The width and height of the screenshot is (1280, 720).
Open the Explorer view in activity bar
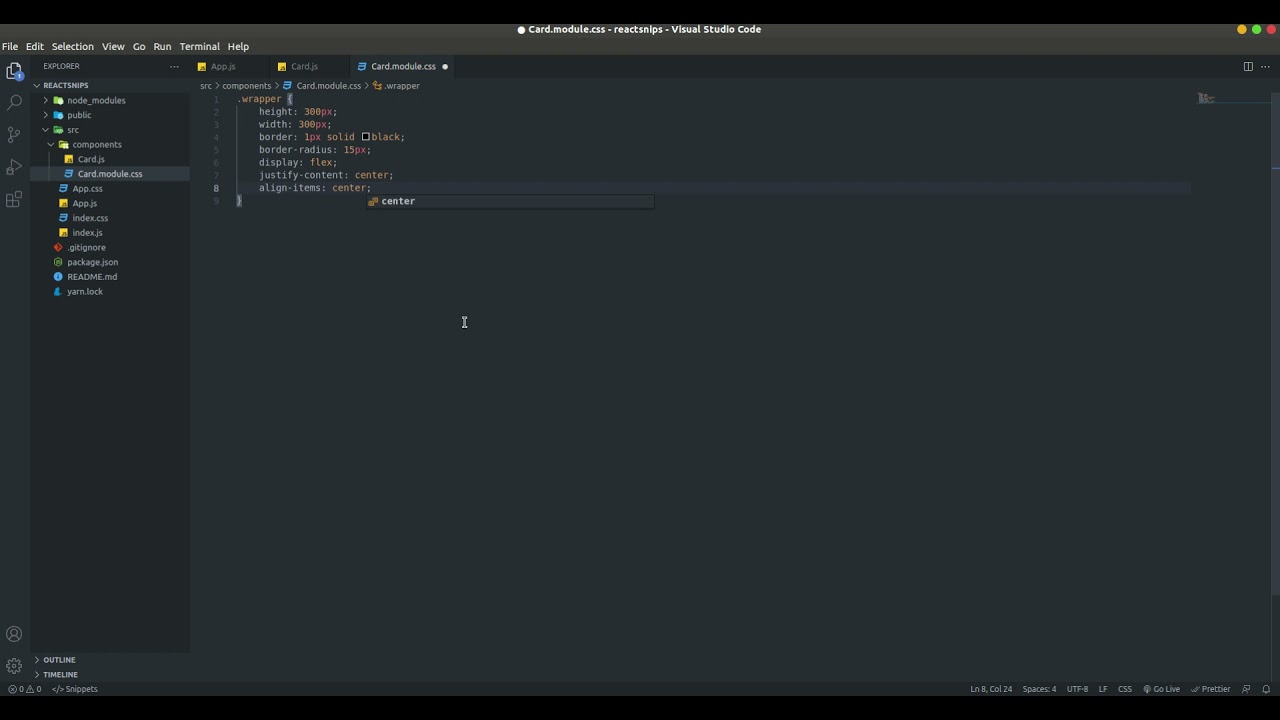coord(14,71)
